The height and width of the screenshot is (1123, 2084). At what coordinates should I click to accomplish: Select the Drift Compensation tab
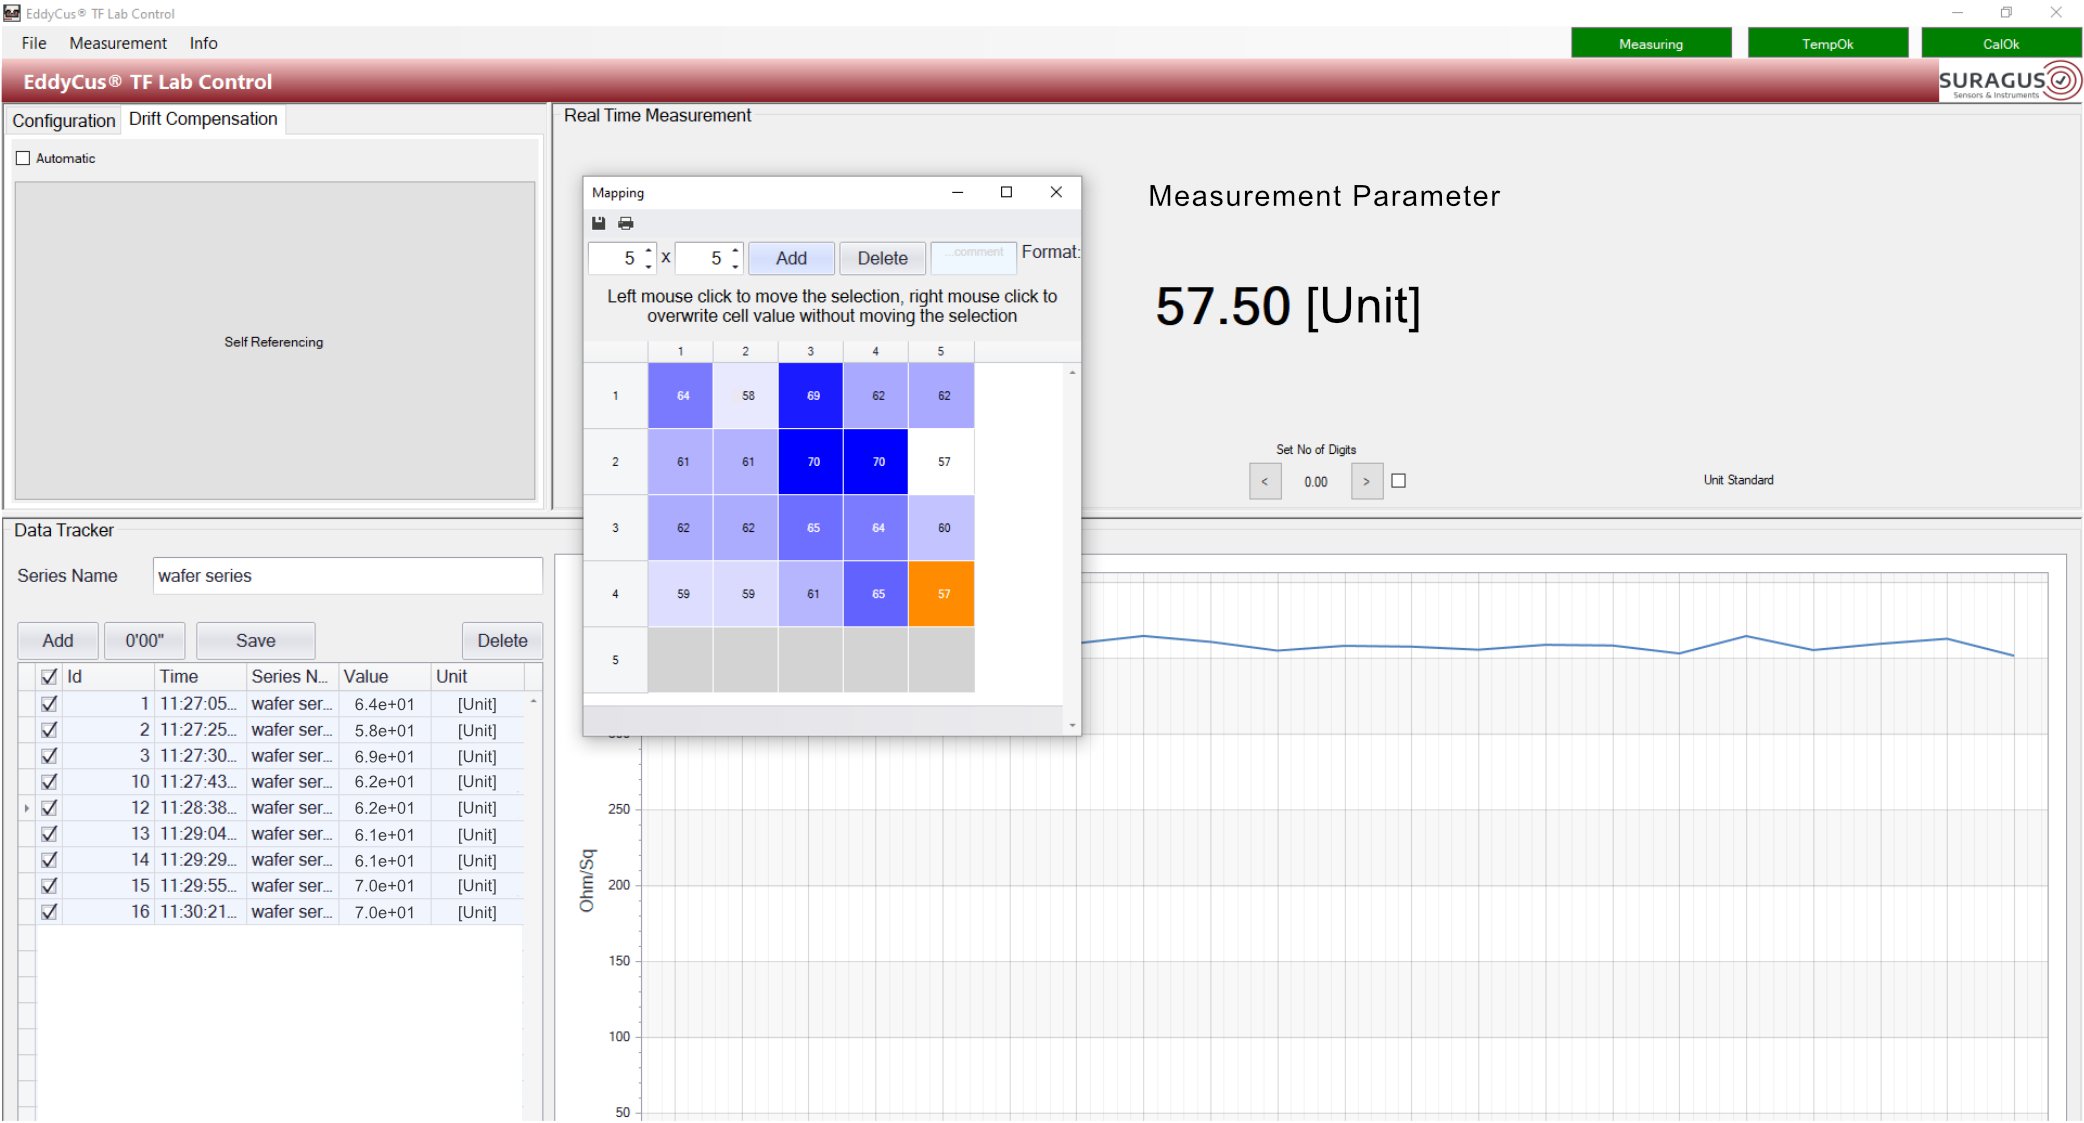pos(205,119)
